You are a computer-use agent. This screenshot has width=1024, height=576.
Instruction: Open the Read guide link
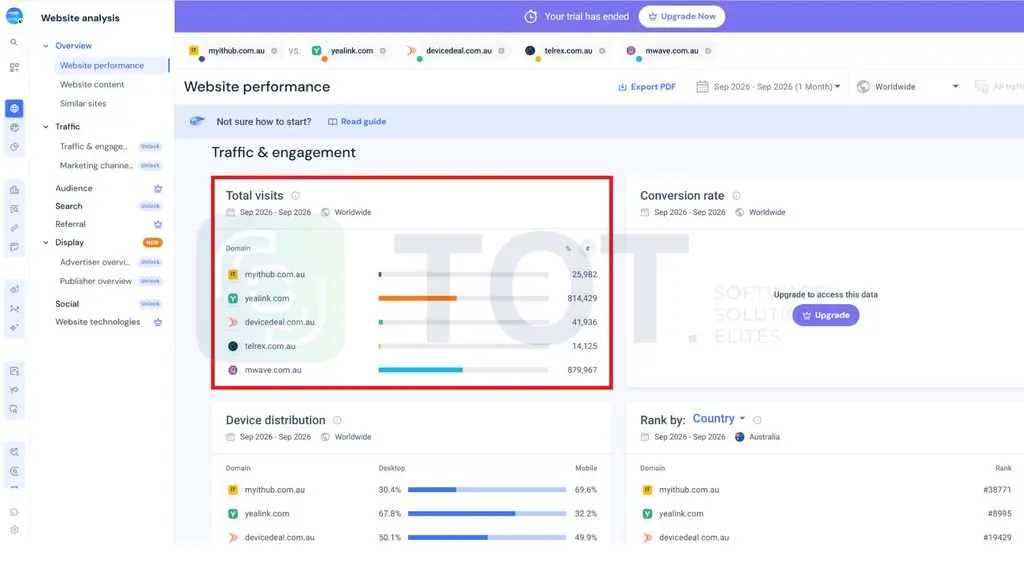[x=357, y=121]
